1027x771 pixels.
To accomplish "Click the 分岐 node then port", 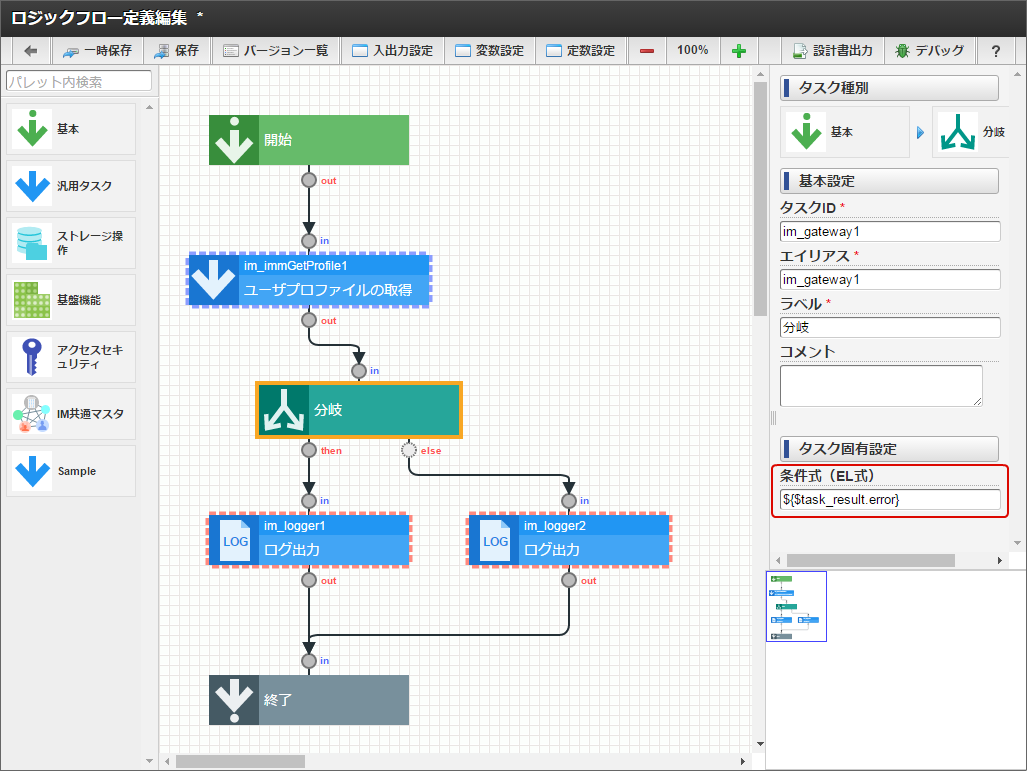I will tap(308, 450).
